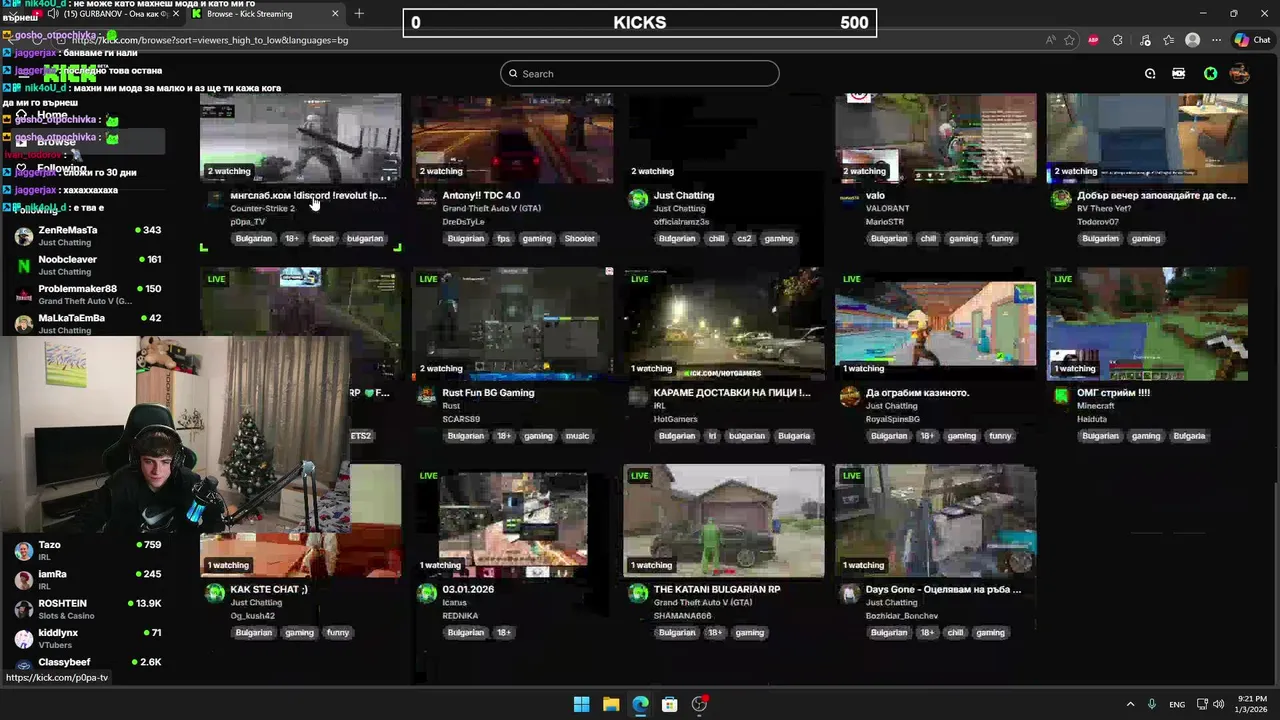The width and height of the screenshot is (1280, 720).
Task: Open VALORANT category link under valo
Action: coord(888,208)
